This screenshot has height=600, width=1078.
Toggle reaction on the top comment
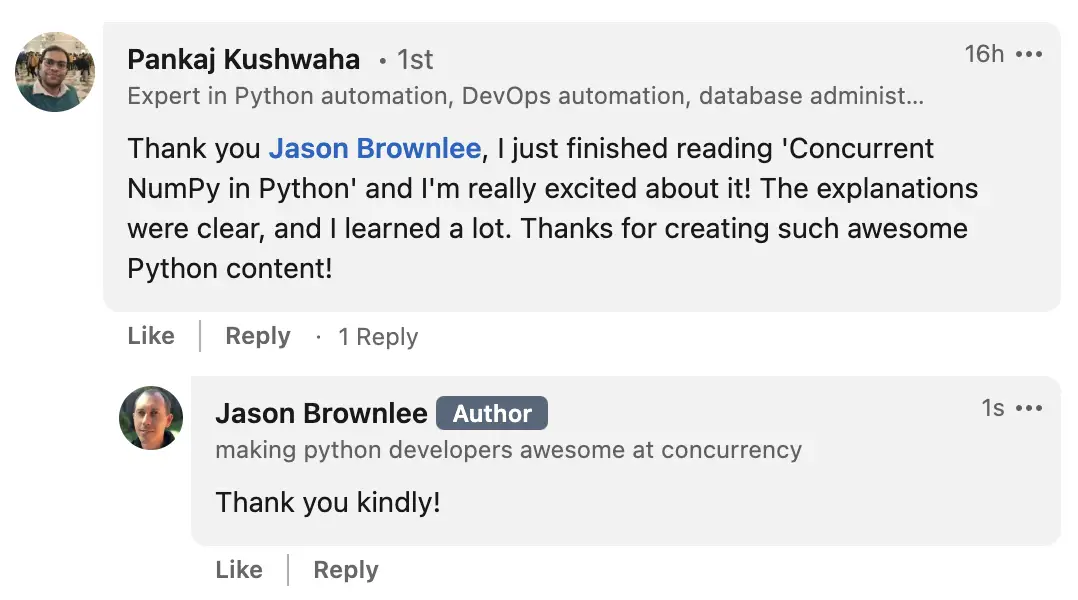(150, 336)
